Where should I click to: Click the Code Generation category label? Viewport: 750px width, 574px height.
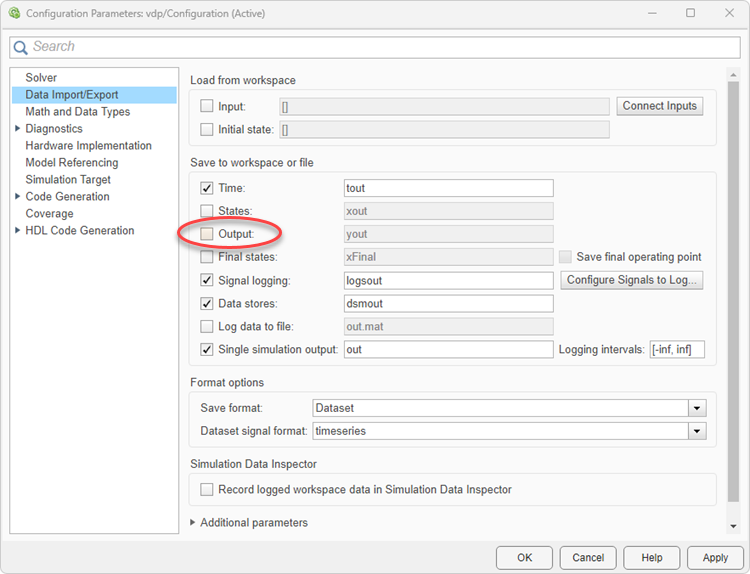coord(67,196)
